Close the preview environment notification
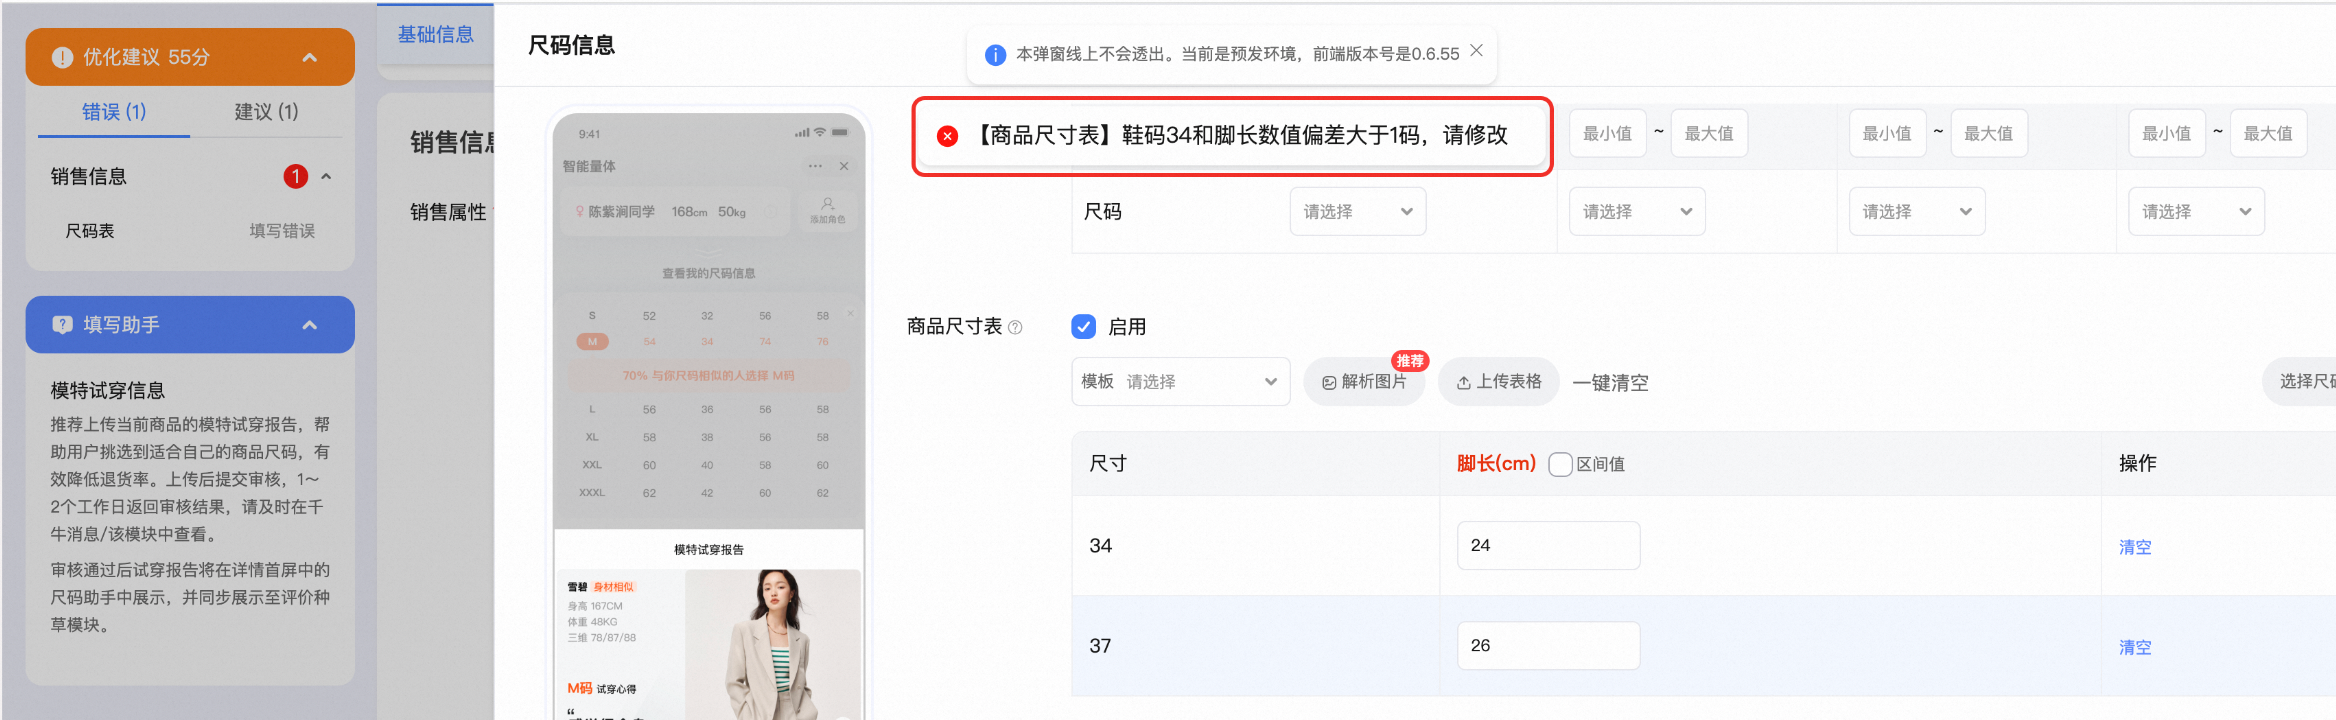Image resolution: width=2336 pixels, height=720 pixels. 1476,50
